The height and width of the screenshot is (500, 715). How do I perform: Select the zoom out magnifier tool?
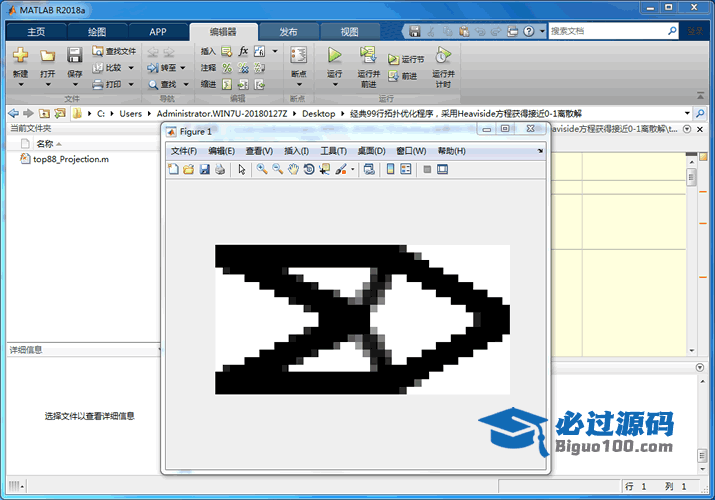click(277, 170)
